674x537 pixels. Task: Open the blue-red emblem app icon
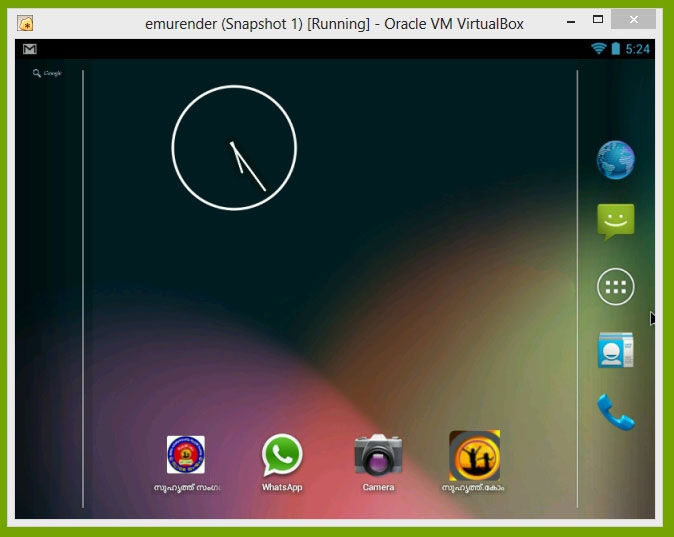coord(186,455)
